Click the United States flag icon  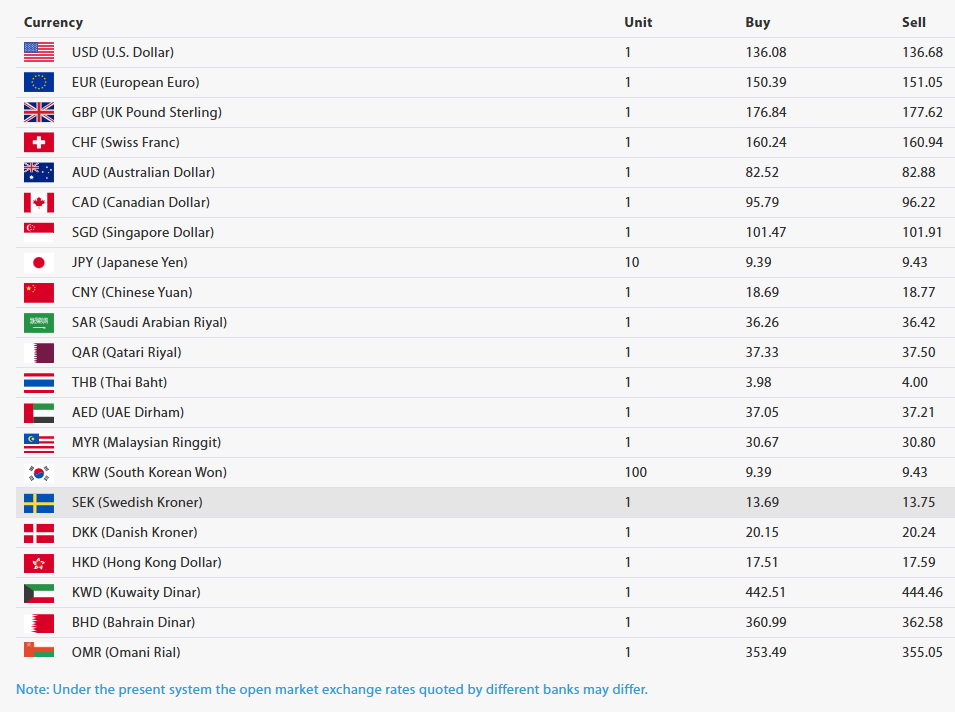click(39, 52)
